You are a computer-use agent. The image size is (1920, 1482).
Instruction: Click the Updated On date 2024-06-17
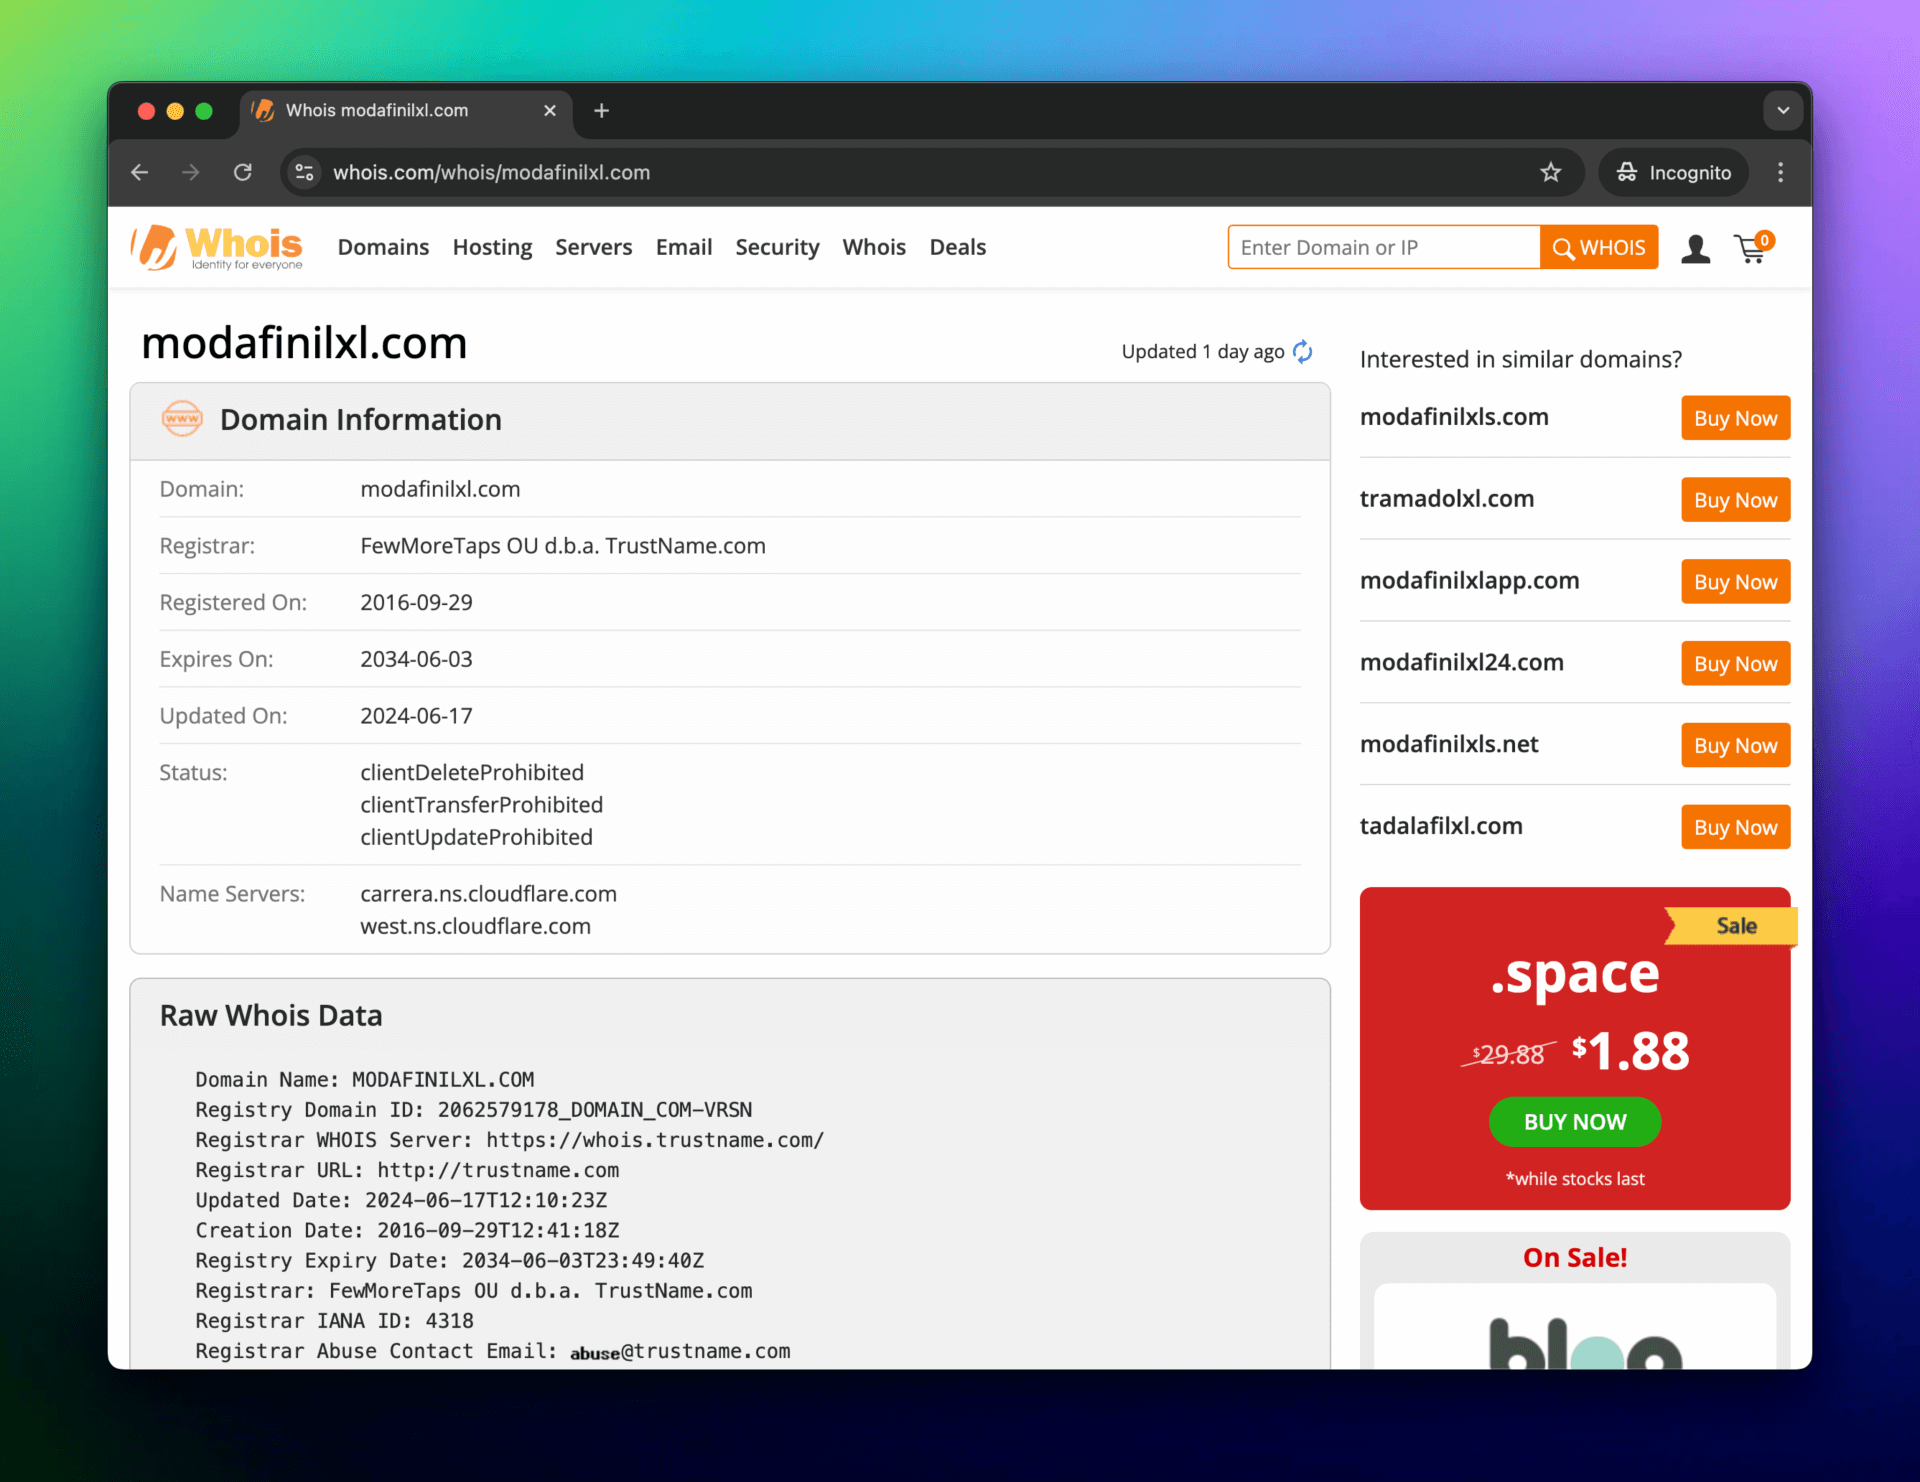point(416,717)
